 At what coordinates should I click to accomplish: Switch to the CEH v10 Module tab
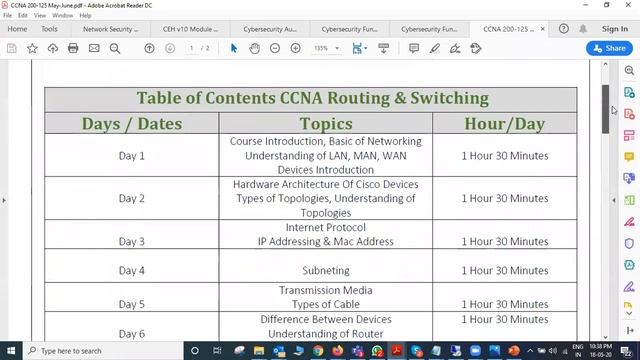[x=190, y=29]
